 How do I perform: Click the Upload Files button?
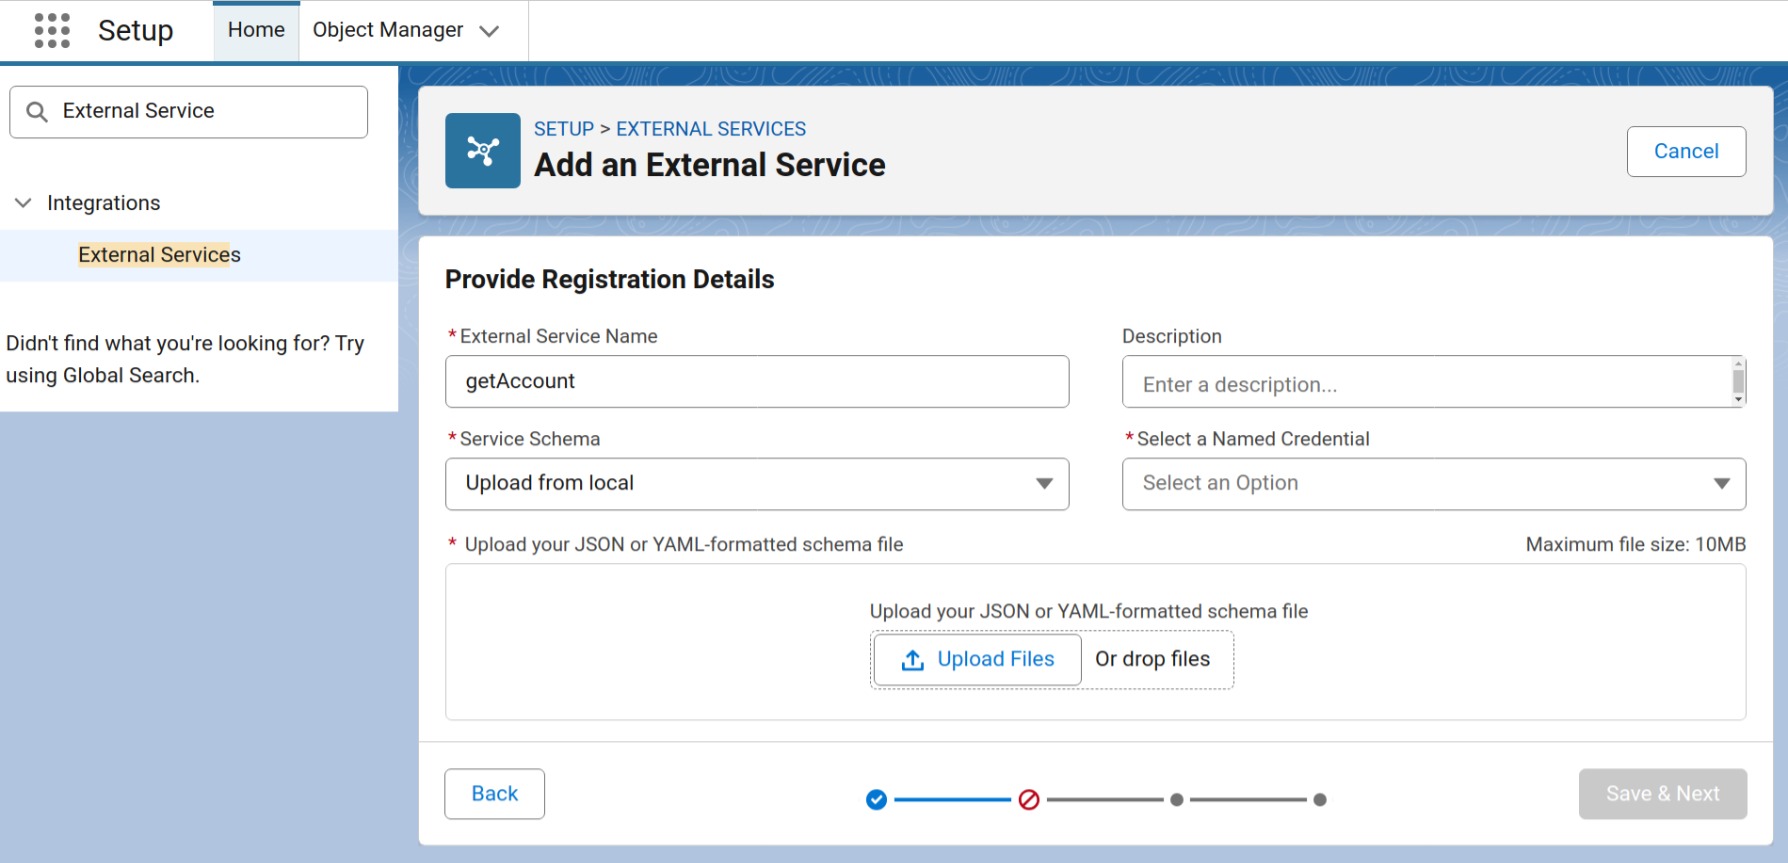(x=977, y=660)
